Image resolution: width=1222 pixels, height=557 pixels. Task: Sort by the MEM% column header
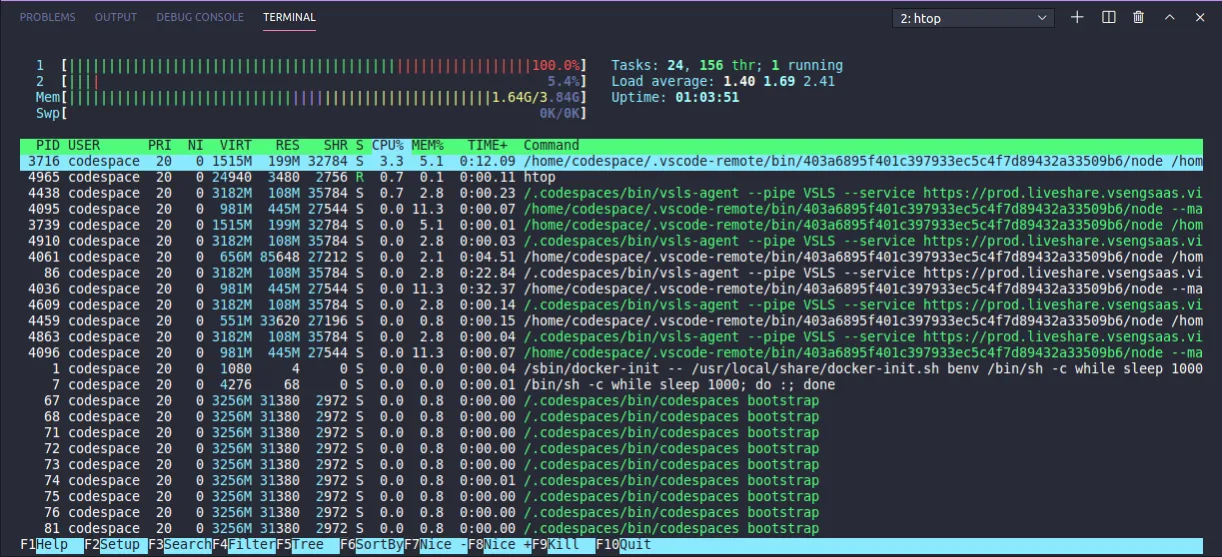click(x=428, y=145)
